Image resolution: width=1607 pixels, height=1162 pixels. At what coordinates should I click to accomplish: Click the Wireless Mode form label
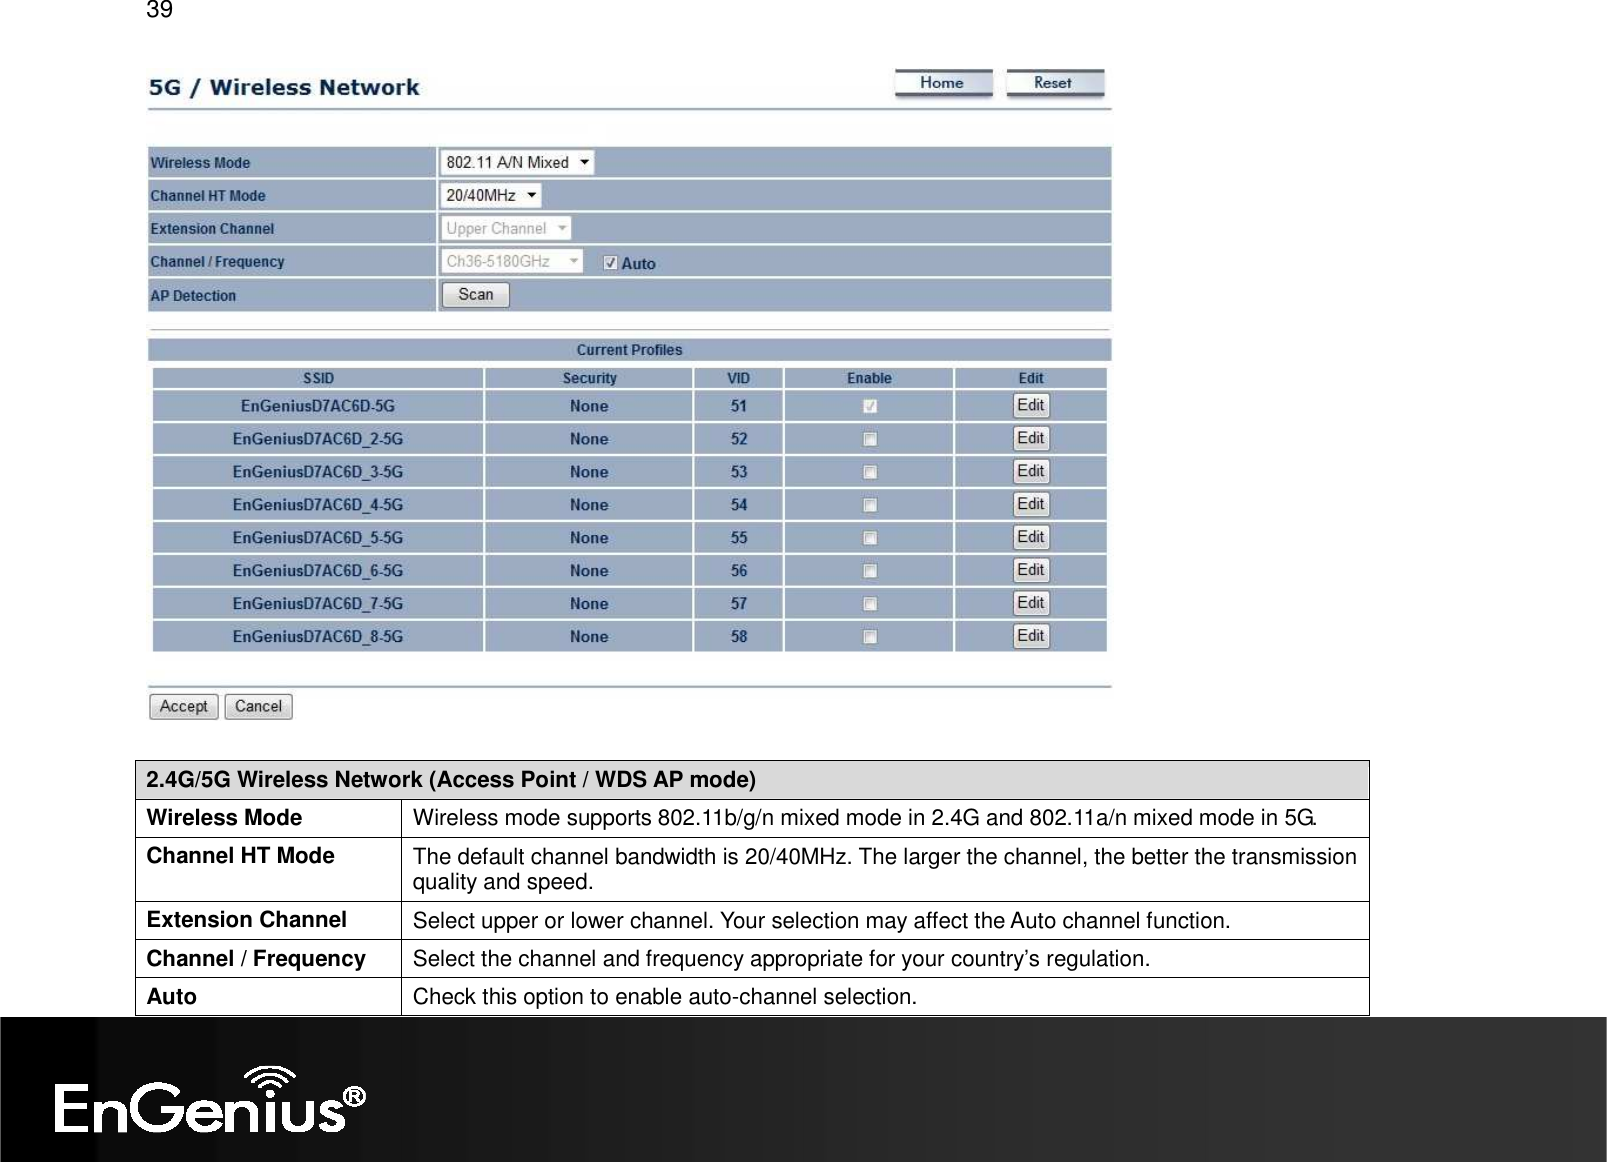(200, 163)
